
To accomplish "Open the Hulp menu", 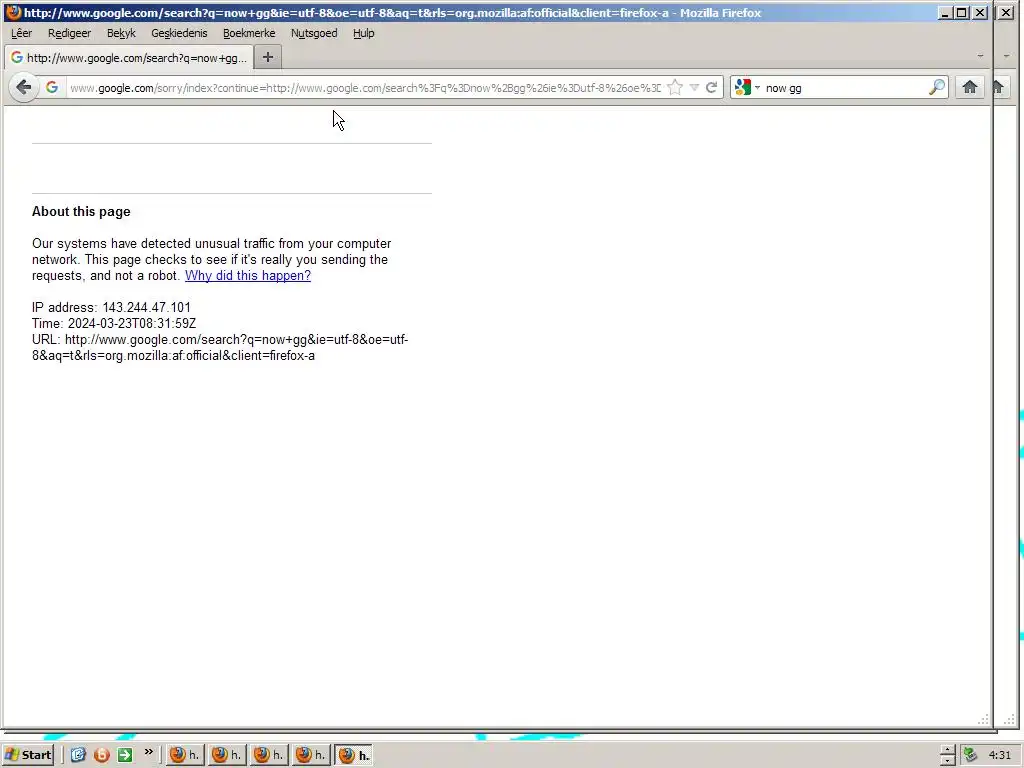I will [x=364, y=33].
